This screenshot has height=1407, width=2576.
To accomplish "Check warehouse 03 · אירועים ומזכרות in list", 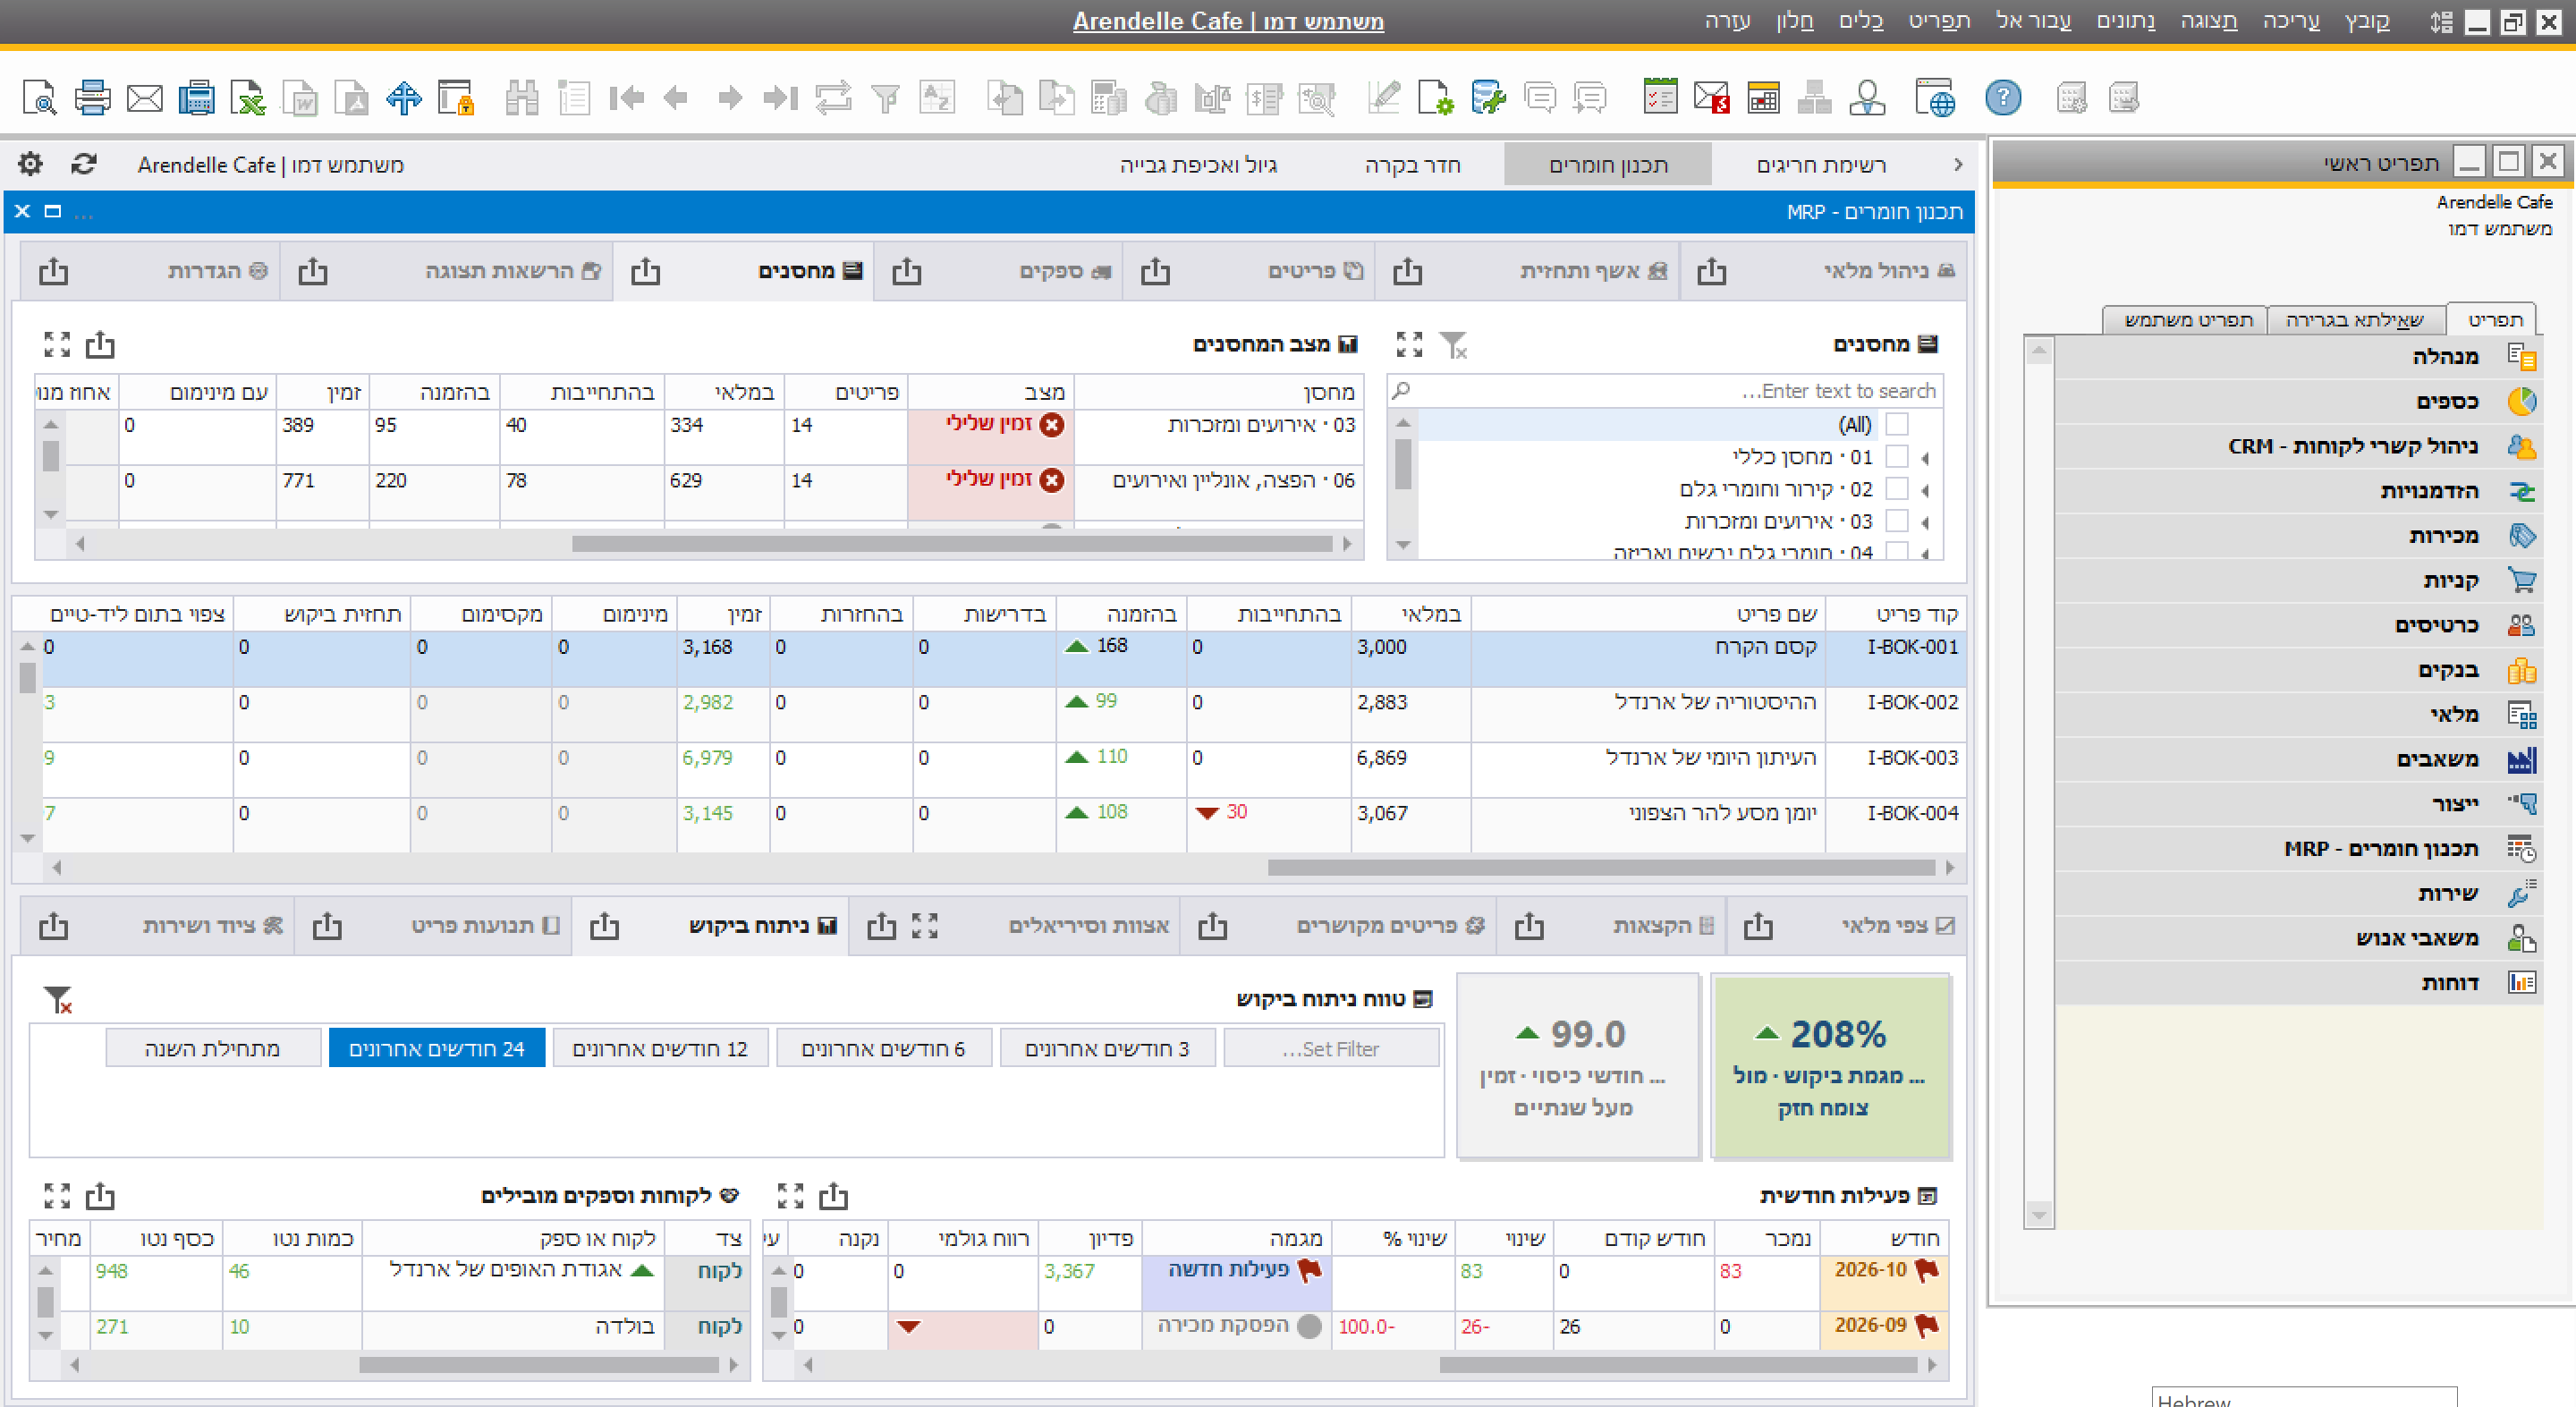I will tap(1896, 521).
